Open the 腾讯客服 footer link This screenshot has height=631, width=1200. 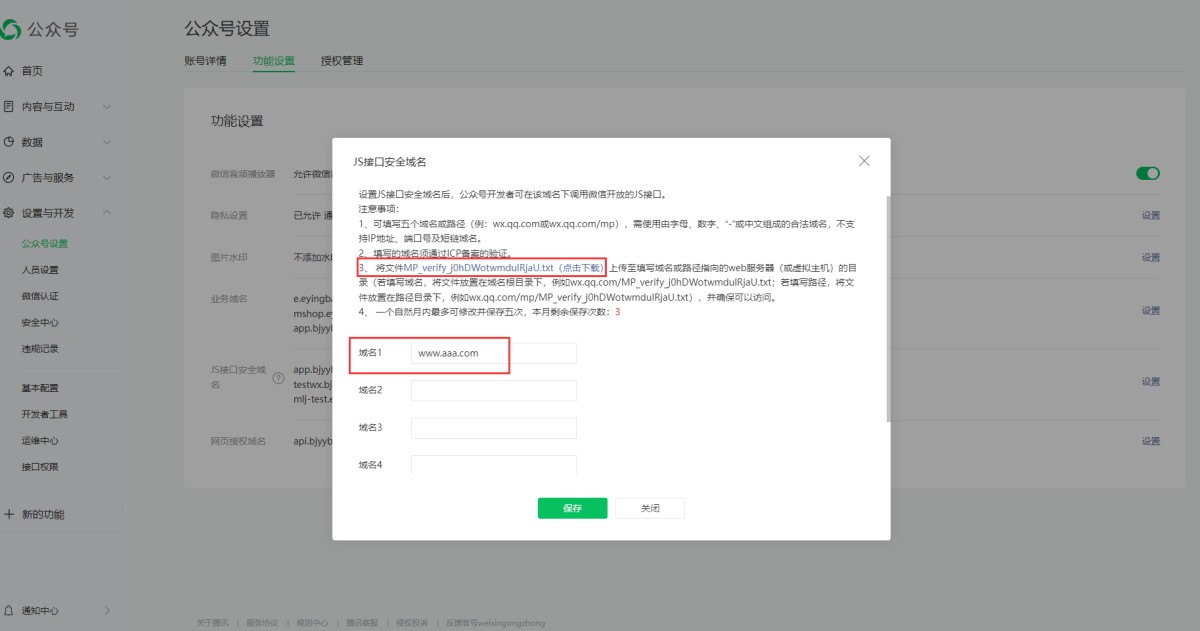[362, 623]
